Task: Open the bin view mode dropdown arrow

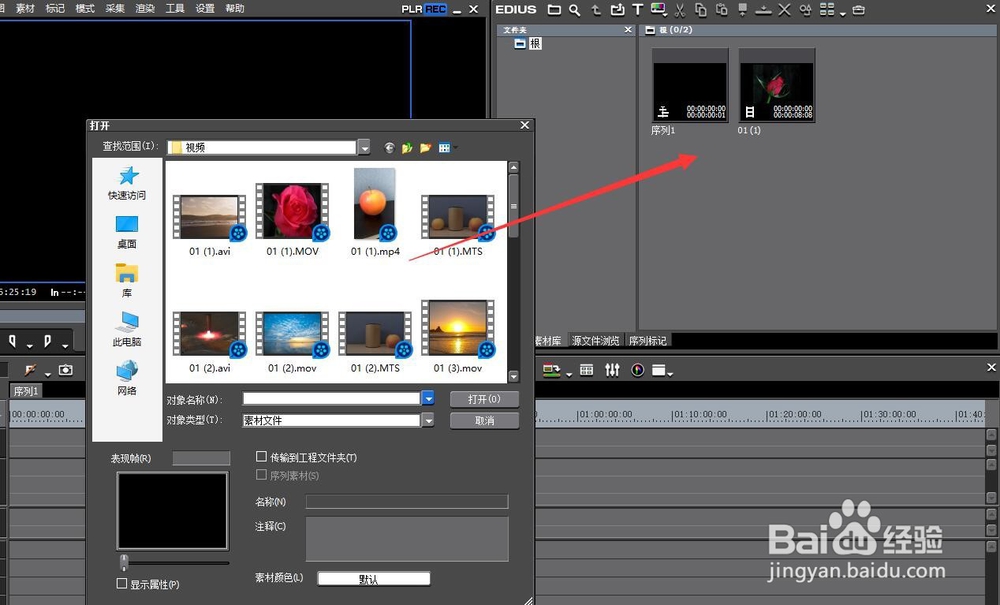Action: [842, 13]
